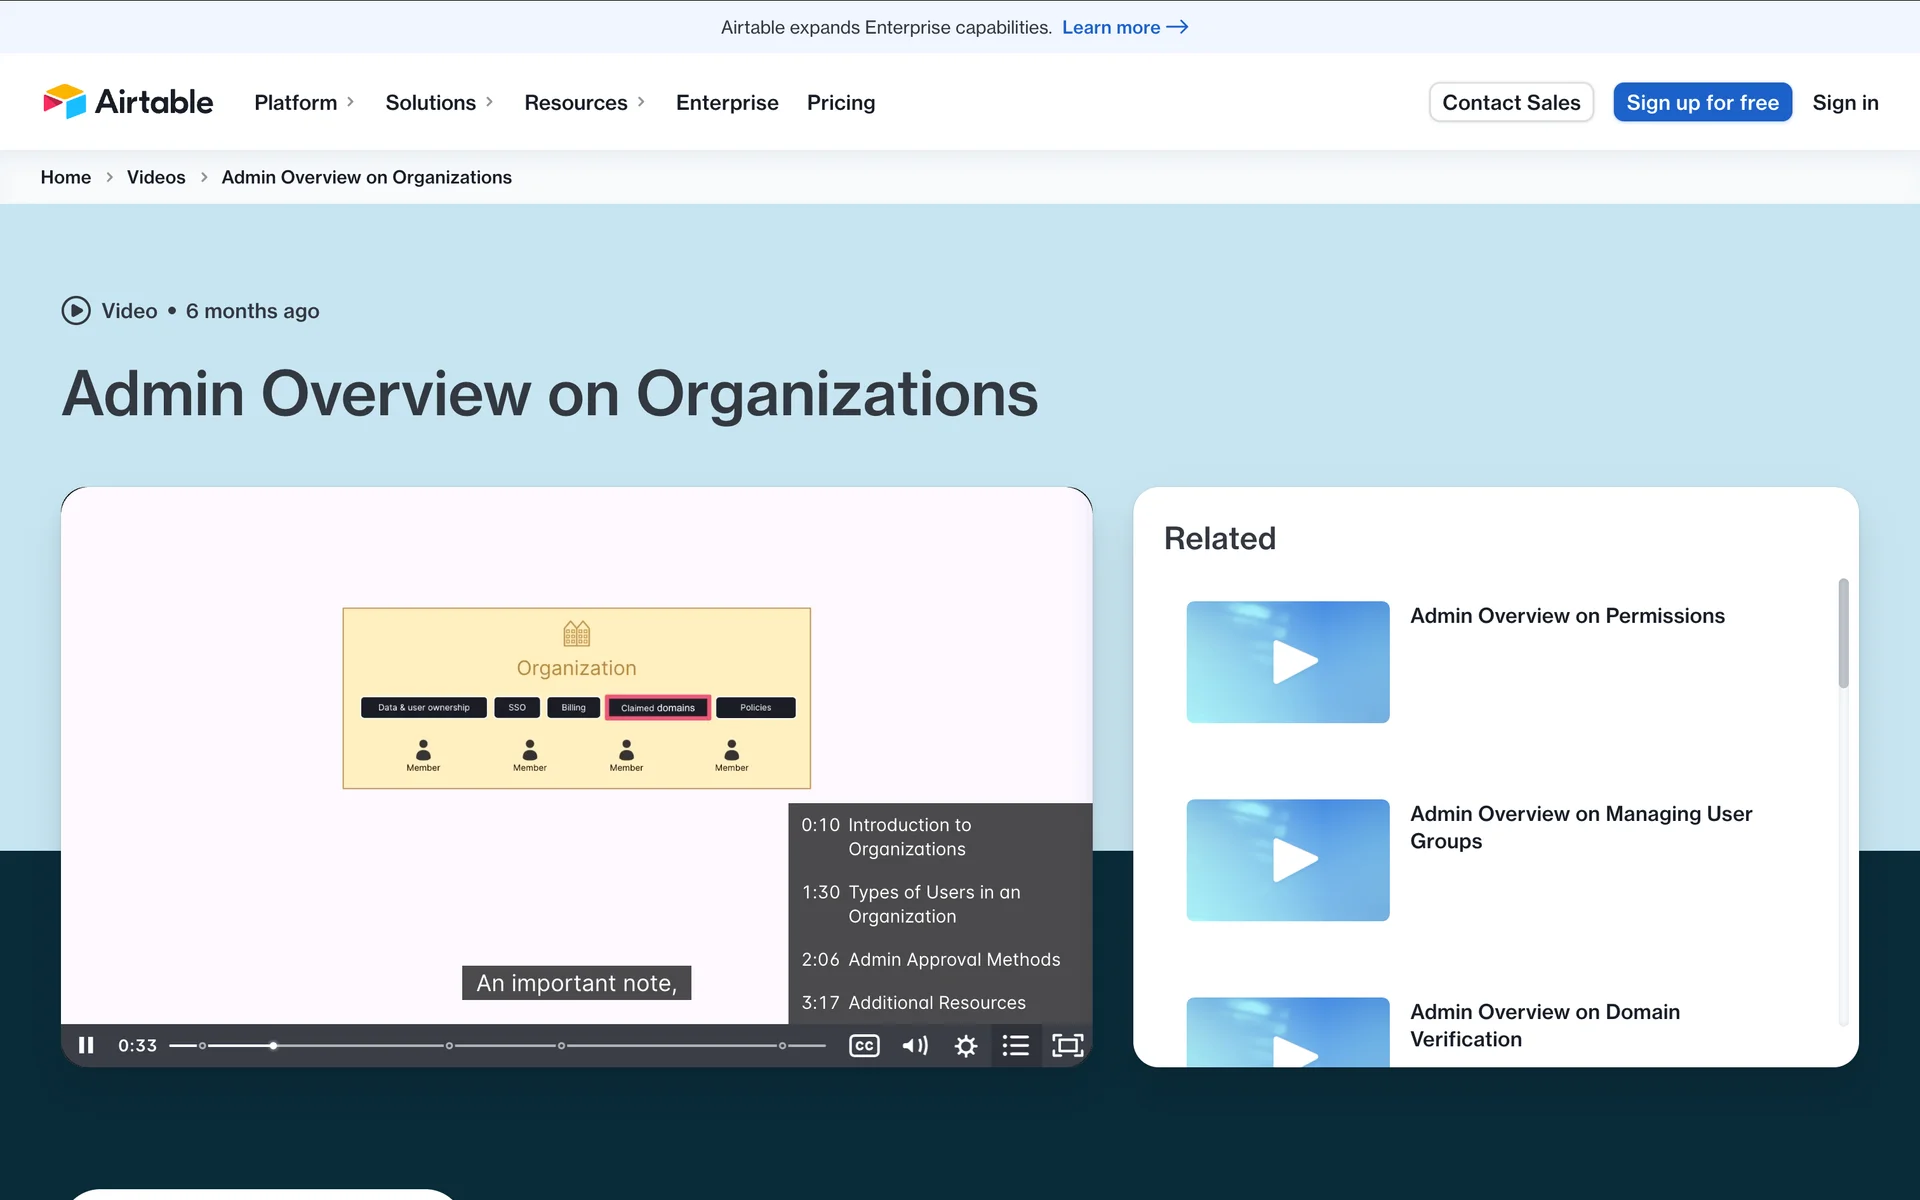This screenshot has height=1200, width=1920.
Task: Enter fullscreen video mode
Action: click(1067, 1045)
